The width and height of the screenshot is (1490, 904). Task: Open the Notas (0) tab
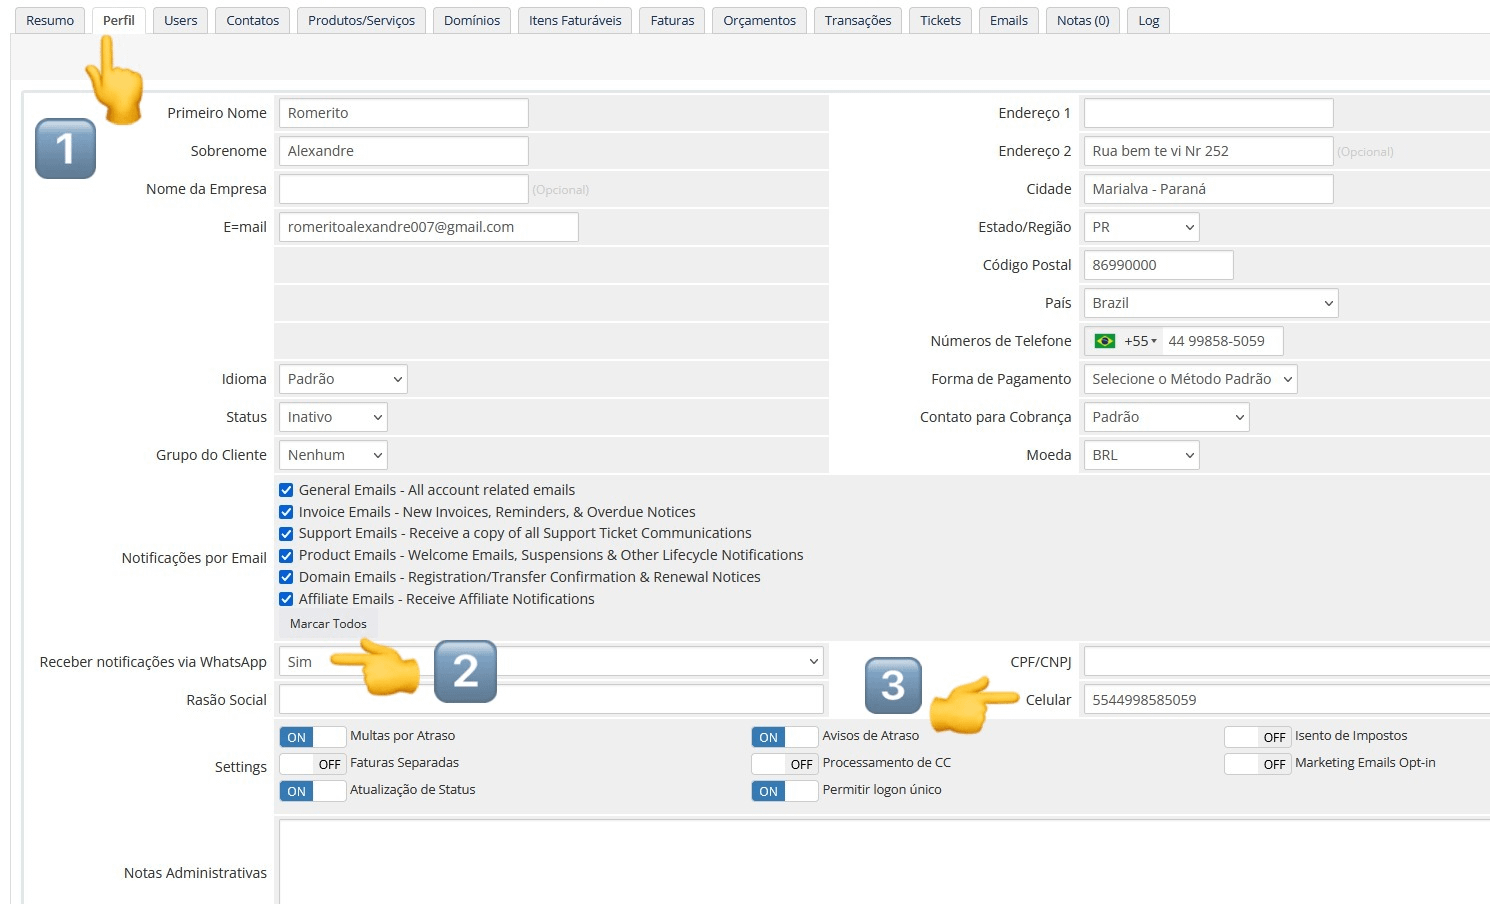[1083, 21]
